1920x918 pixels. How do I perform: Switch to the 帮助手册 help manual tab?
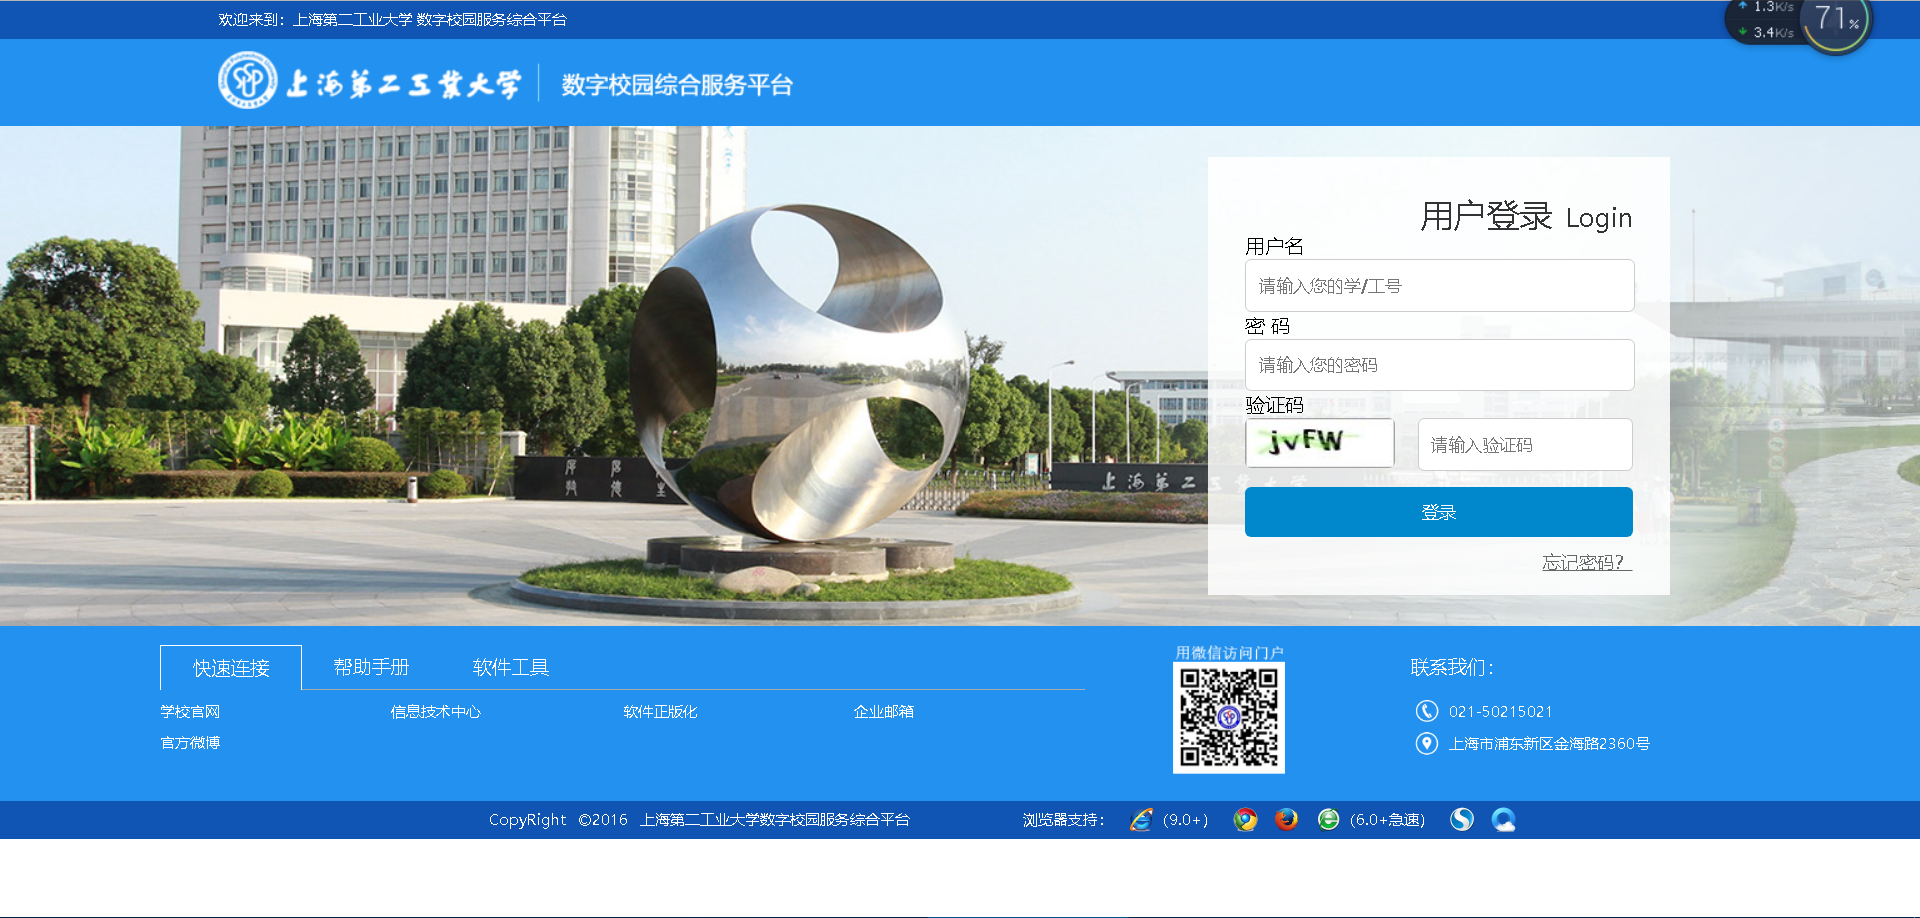coord(371,667)
